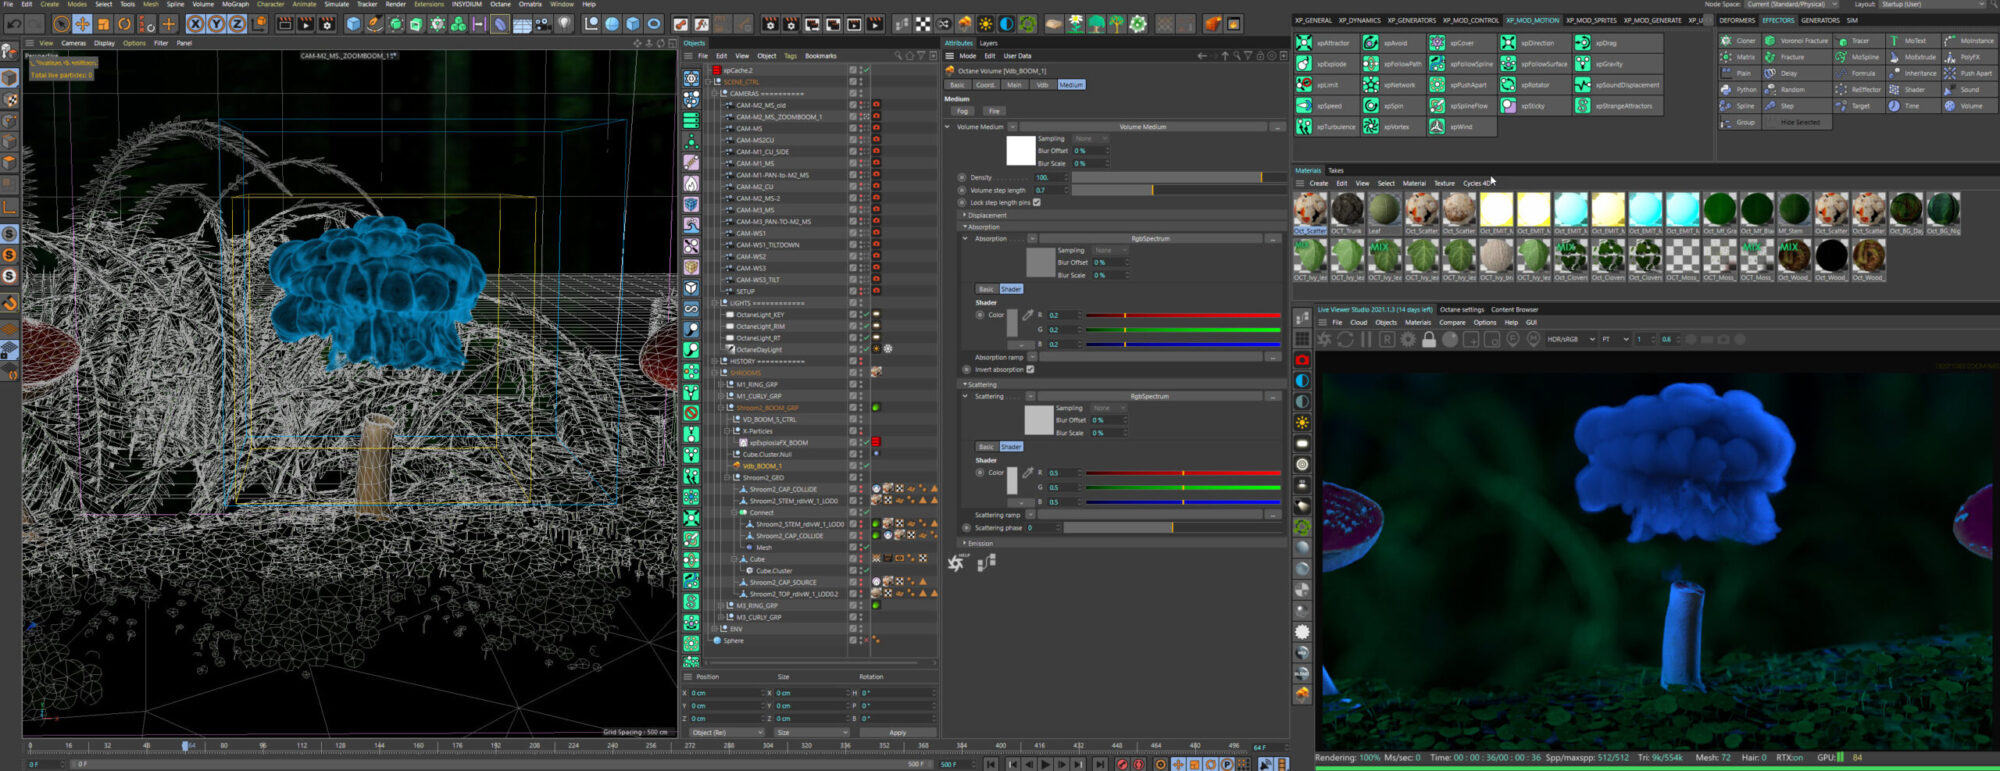Add the Plain effector
The width and height of the screenshot is (2000, 771).
point(1738,73)
